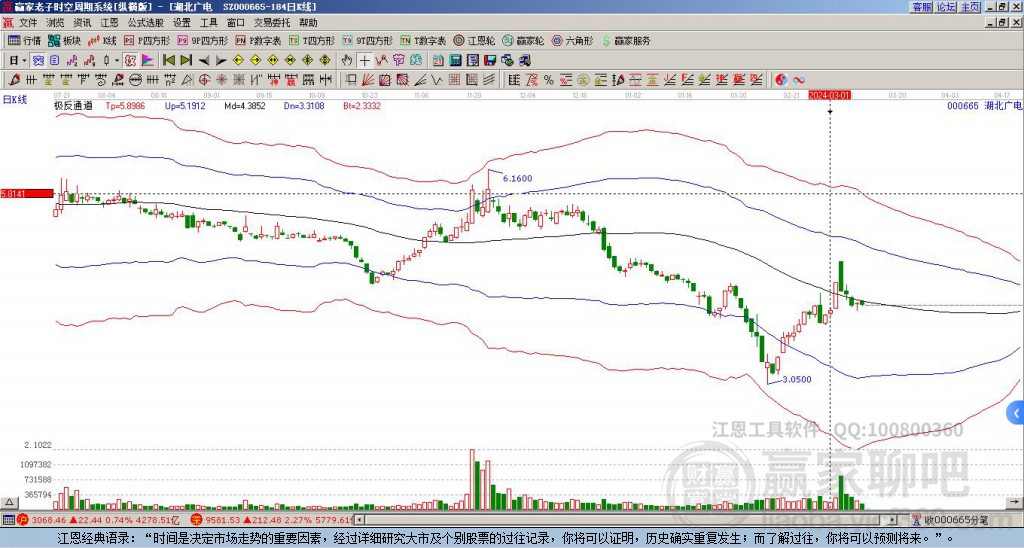Select the parallel channel lines tool
This screenshot has width=1024, height=548.
(x=488, y=80)
